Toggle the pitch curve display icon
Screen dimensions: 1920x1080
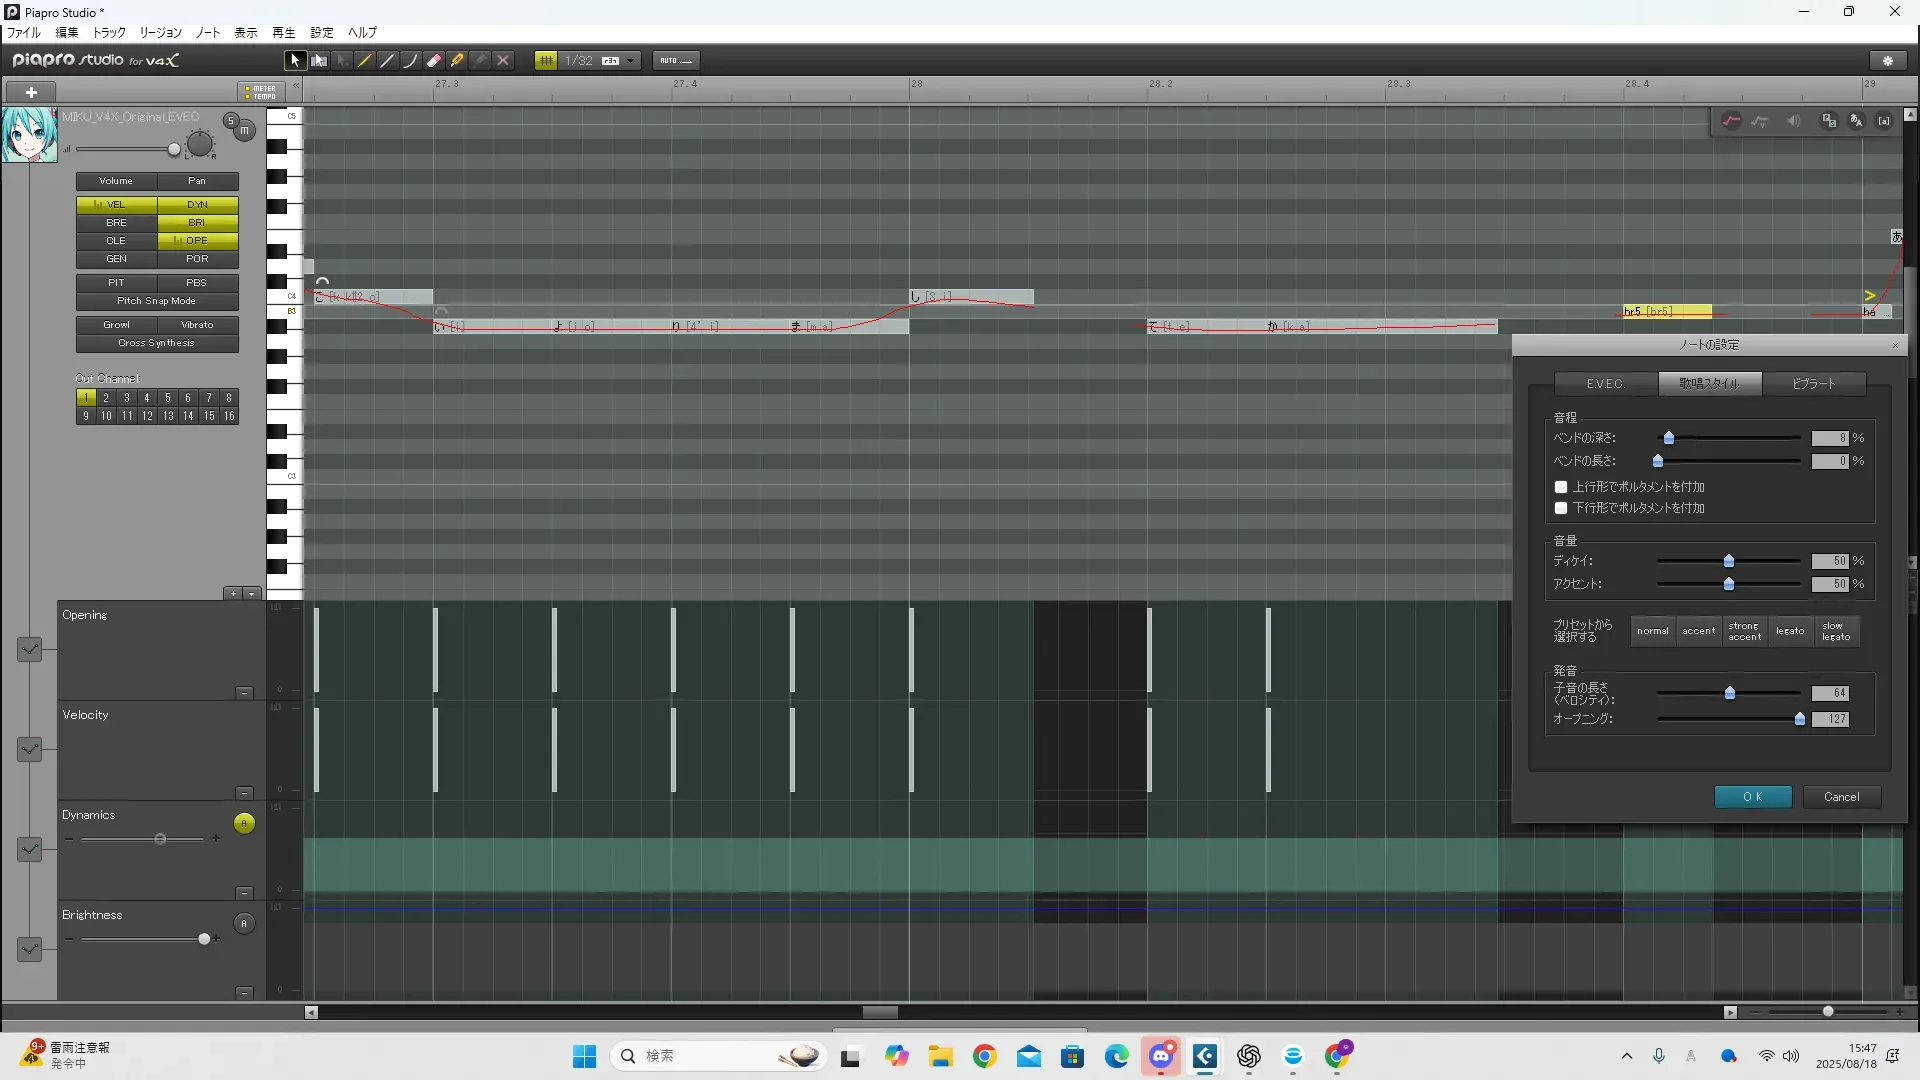(x=1731, y=121)
